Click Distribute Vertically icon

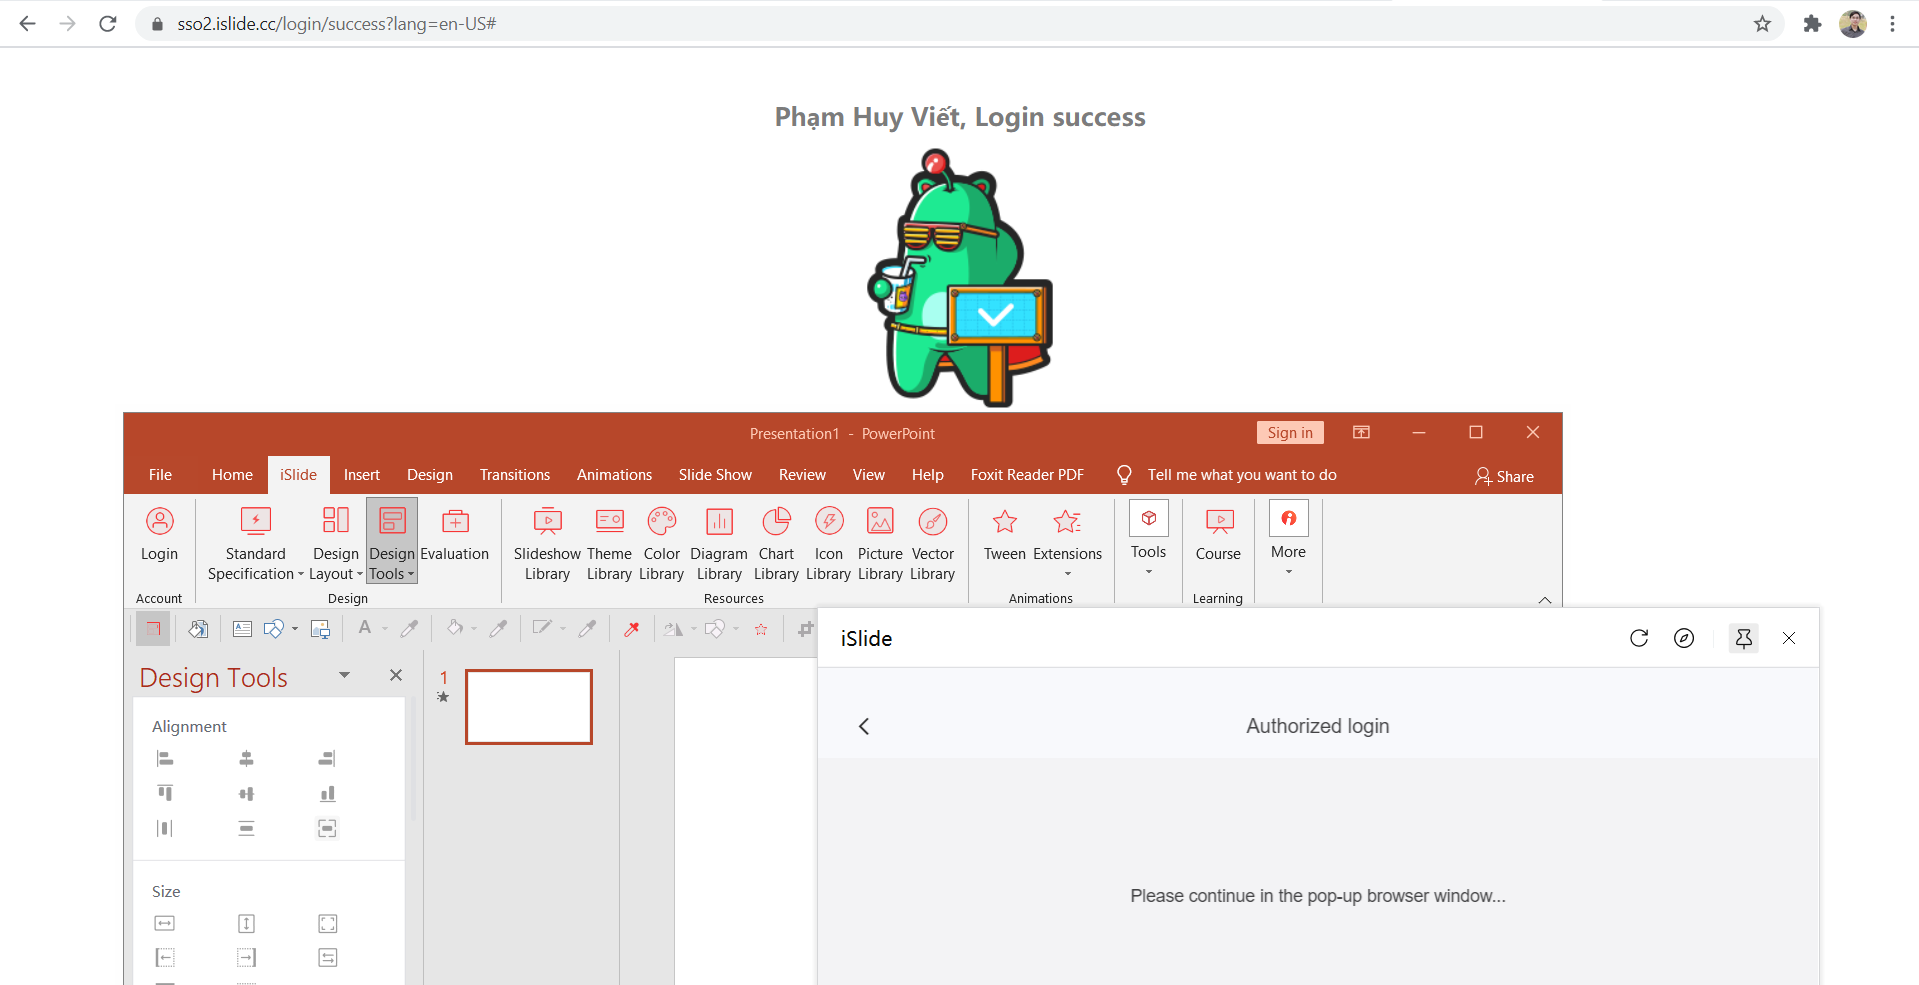[246, 828]
